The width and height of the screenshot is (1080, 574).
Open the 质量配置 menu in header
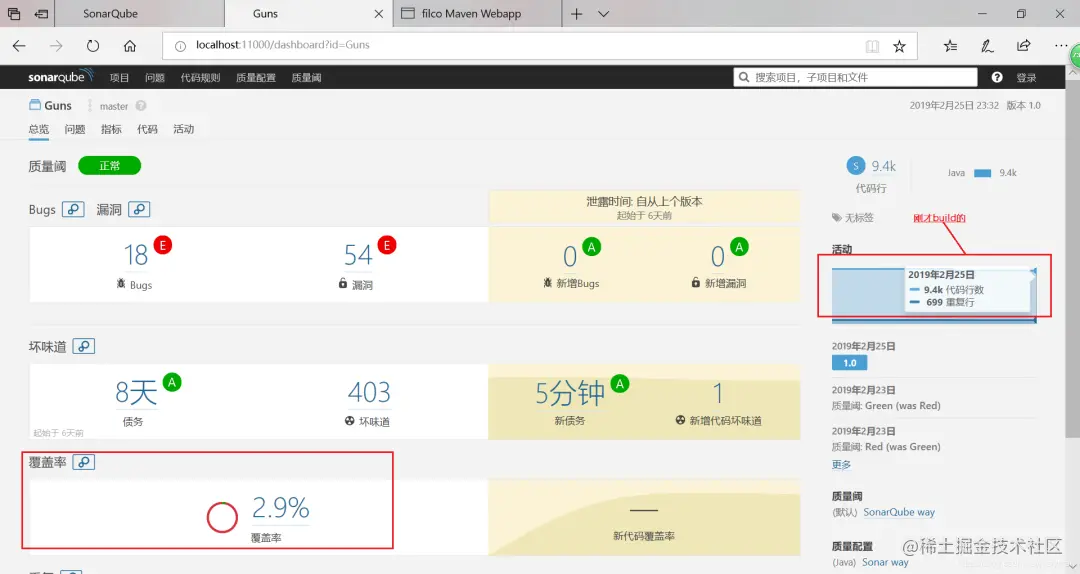(256, 77)
